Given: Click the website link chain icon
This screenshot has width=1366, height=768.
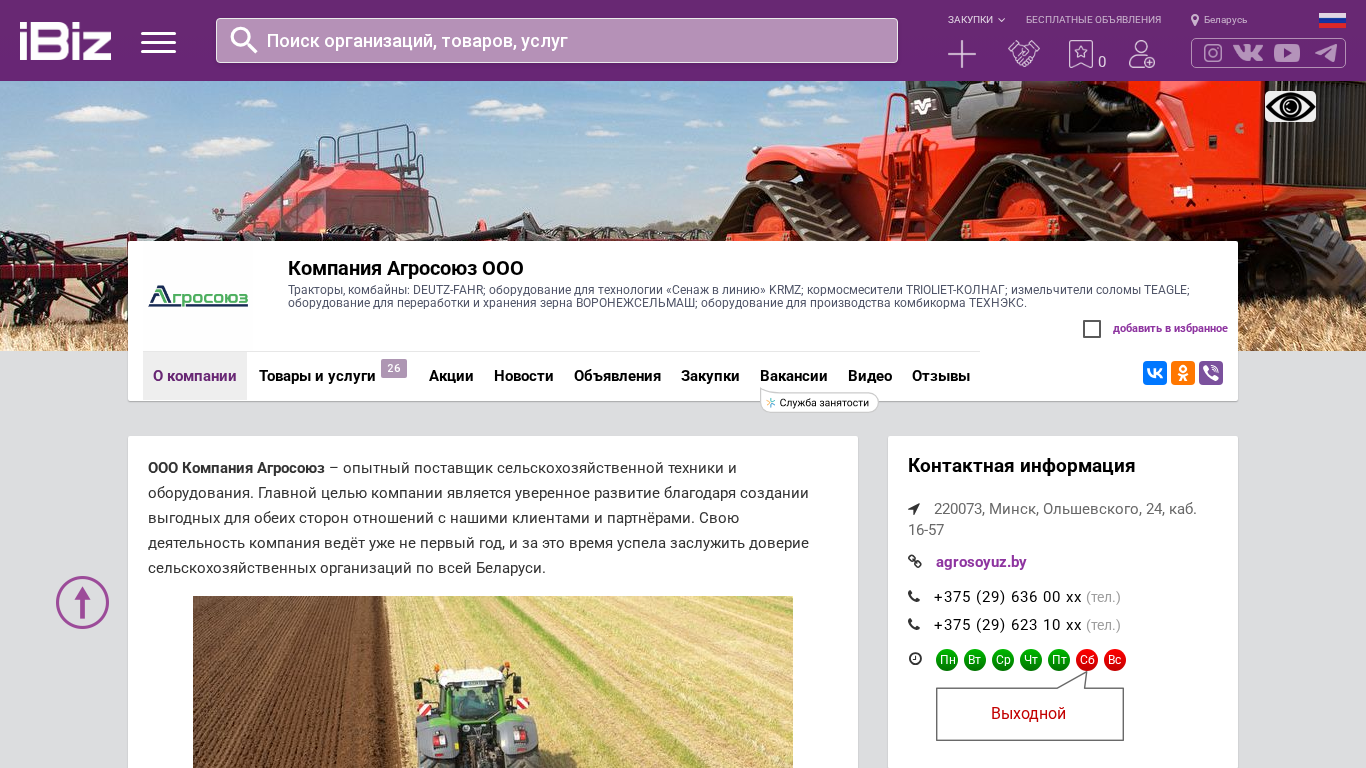Looking at the screenshot, I should pyautogui.click(x=914, y=562).
